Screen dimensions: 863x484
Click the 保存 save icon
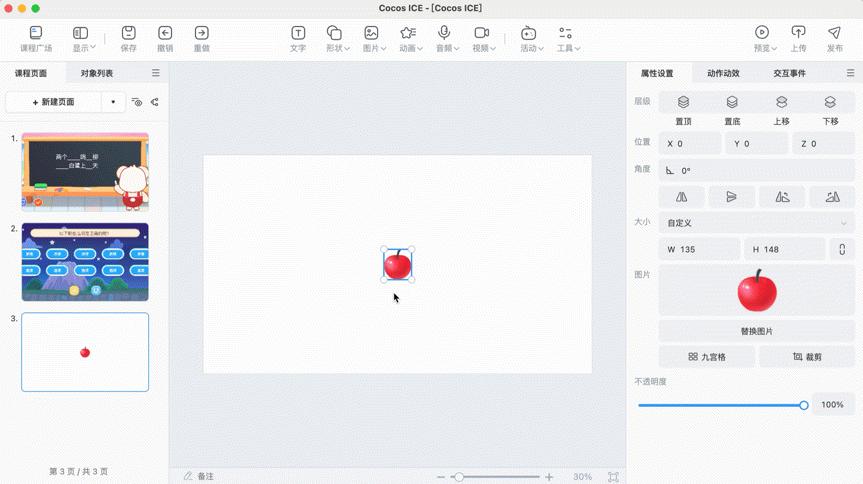[x=128, y=33]
